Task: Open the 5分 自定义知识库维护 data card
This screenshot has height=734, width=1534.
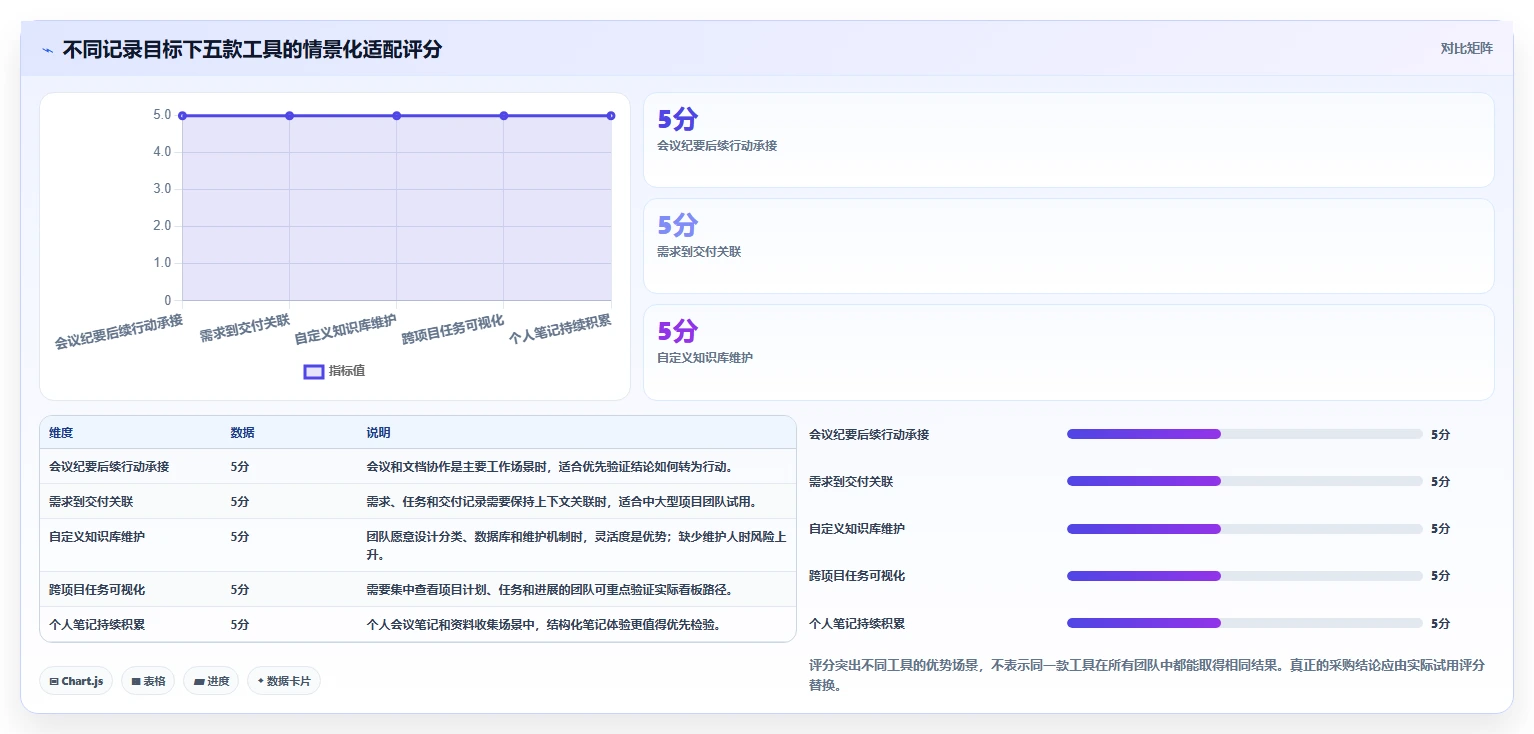Action: pyautogui.click(x=1068, y=352)
